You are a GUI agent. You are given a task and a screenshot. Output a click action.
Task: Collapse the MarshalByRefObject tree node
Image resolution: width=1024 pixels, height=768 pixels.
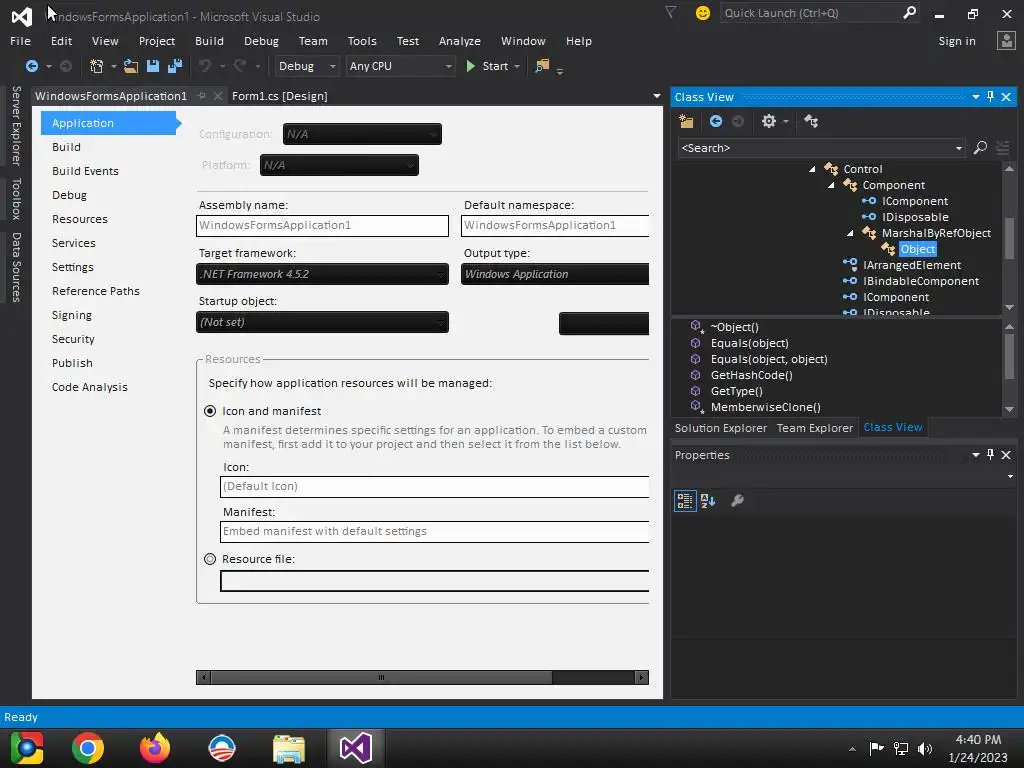[x=850, y=233]
